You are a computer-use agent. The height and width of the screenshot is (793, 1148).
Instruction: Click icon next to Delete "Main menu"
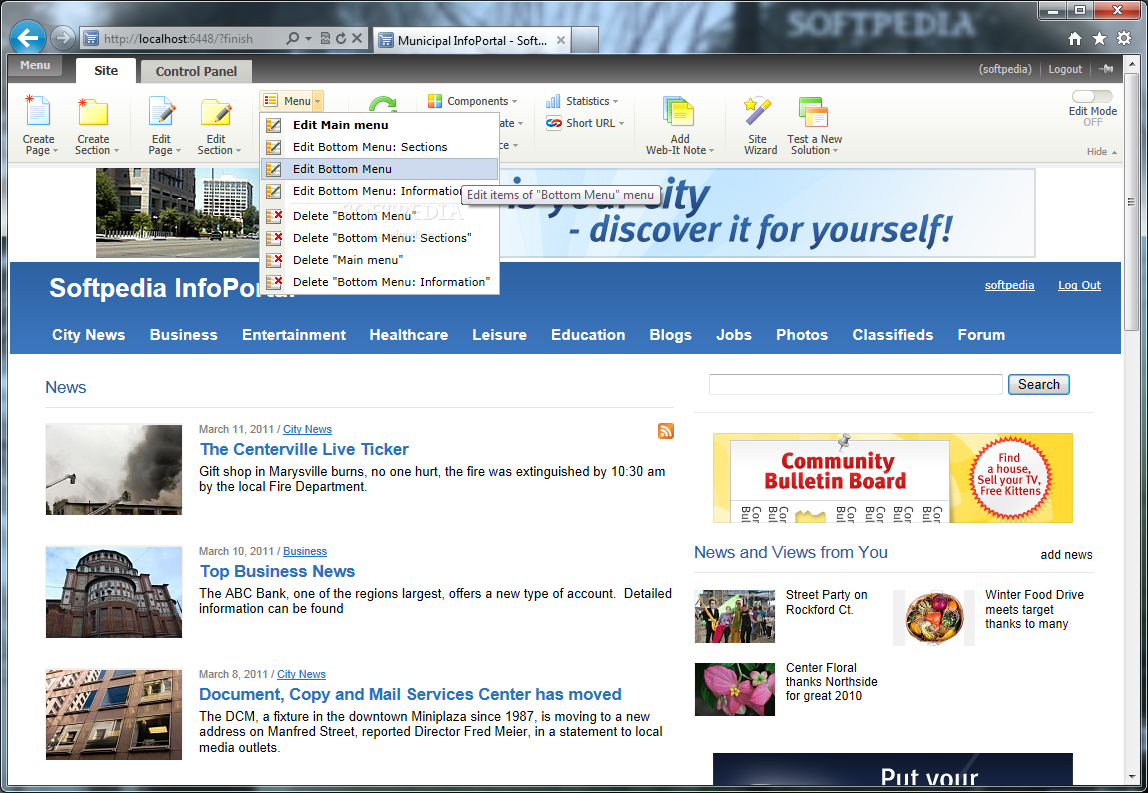coord(274,260)
